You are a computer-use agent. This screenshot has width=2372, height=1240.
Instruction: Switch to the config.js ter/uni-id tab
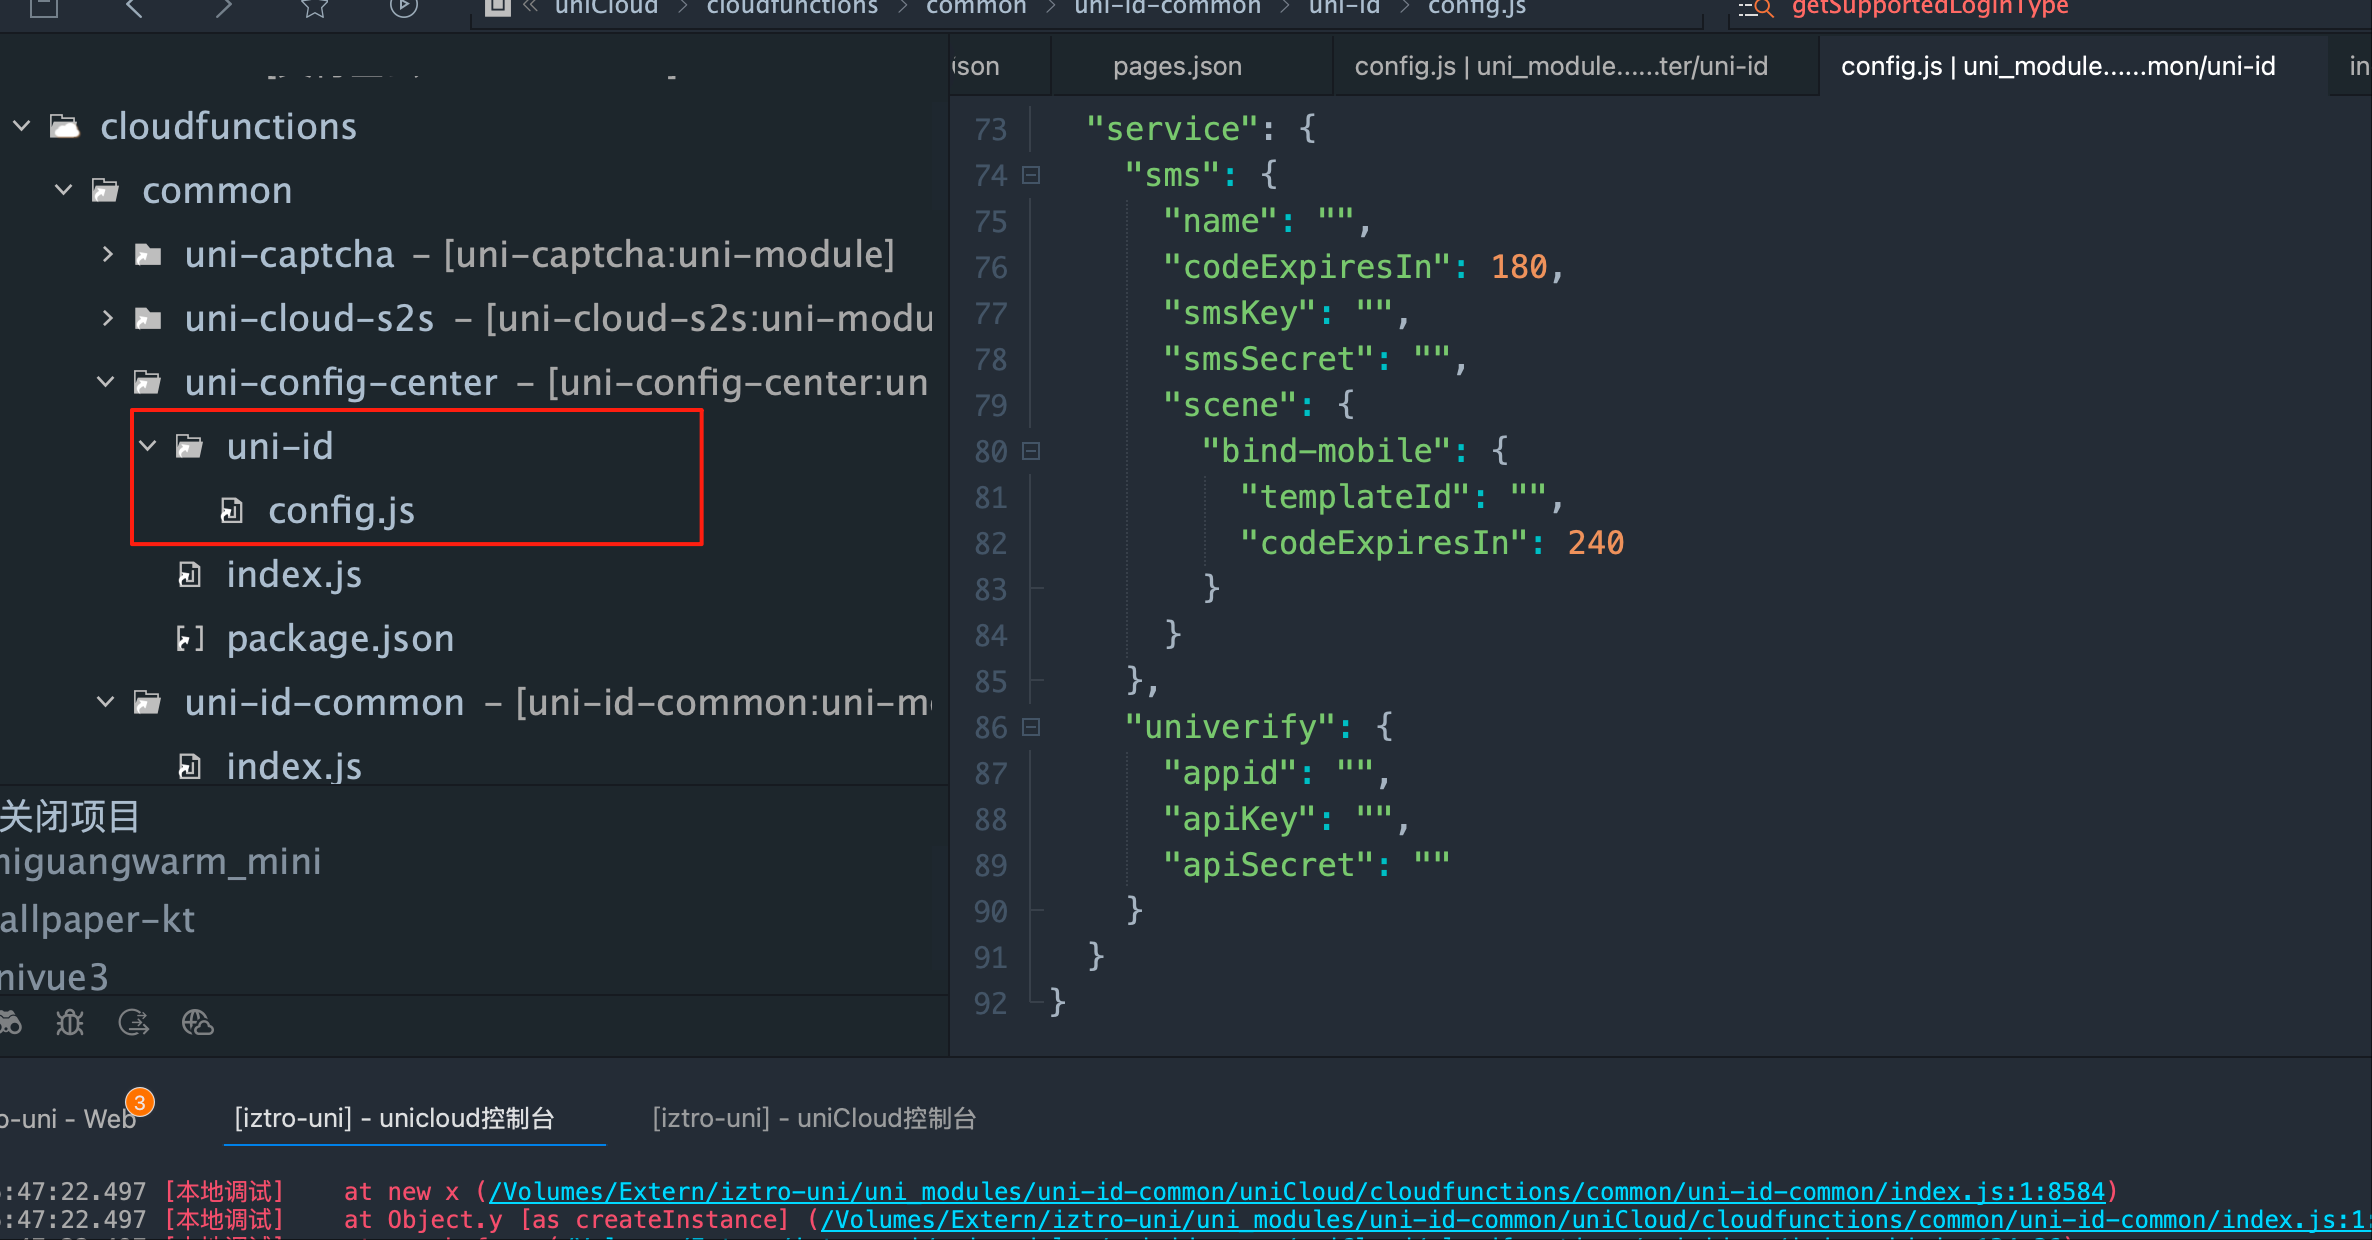pos(1561,66)
